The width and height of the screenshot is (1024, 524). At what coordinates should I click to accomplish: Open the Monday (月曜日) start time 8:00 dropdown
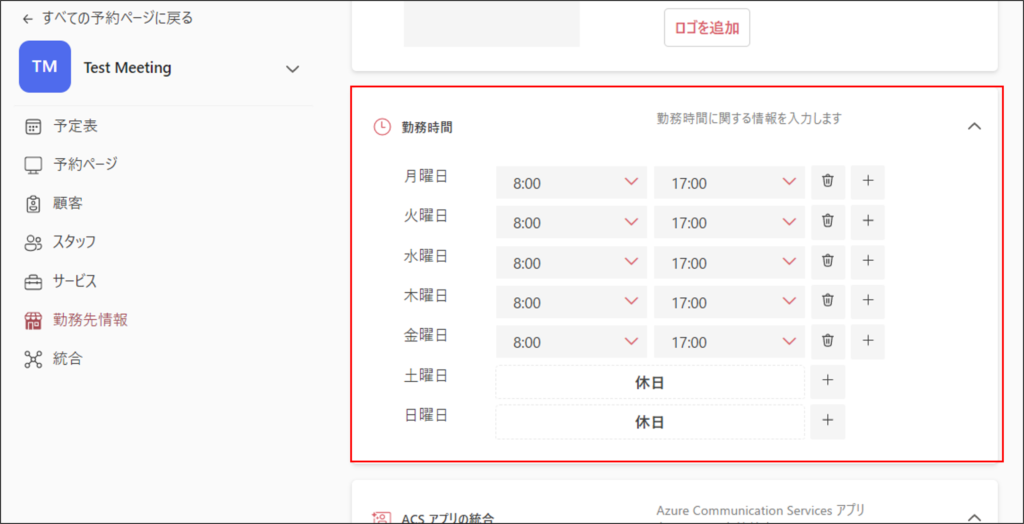pyautogui.click(x=571, y=182)
